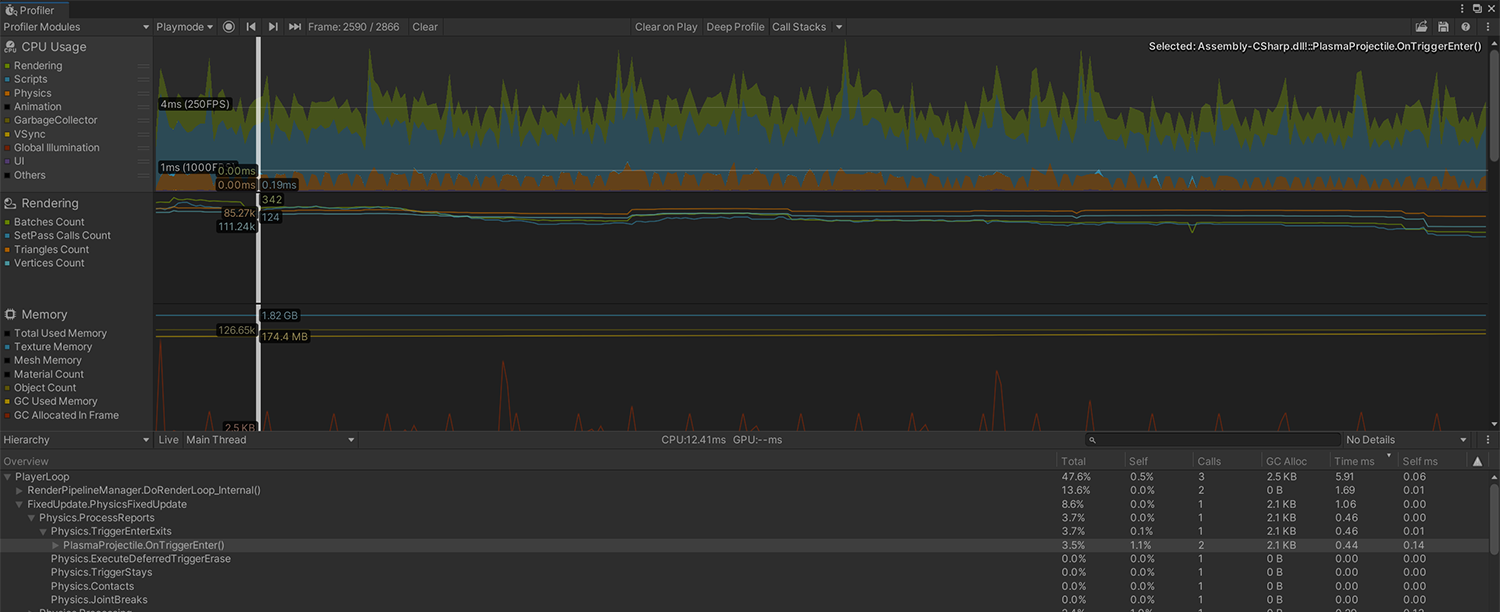Viewport: 1500px width, 612px height.
Task: Open the Profiler Modules dropdown
Action: click(76, 27)
